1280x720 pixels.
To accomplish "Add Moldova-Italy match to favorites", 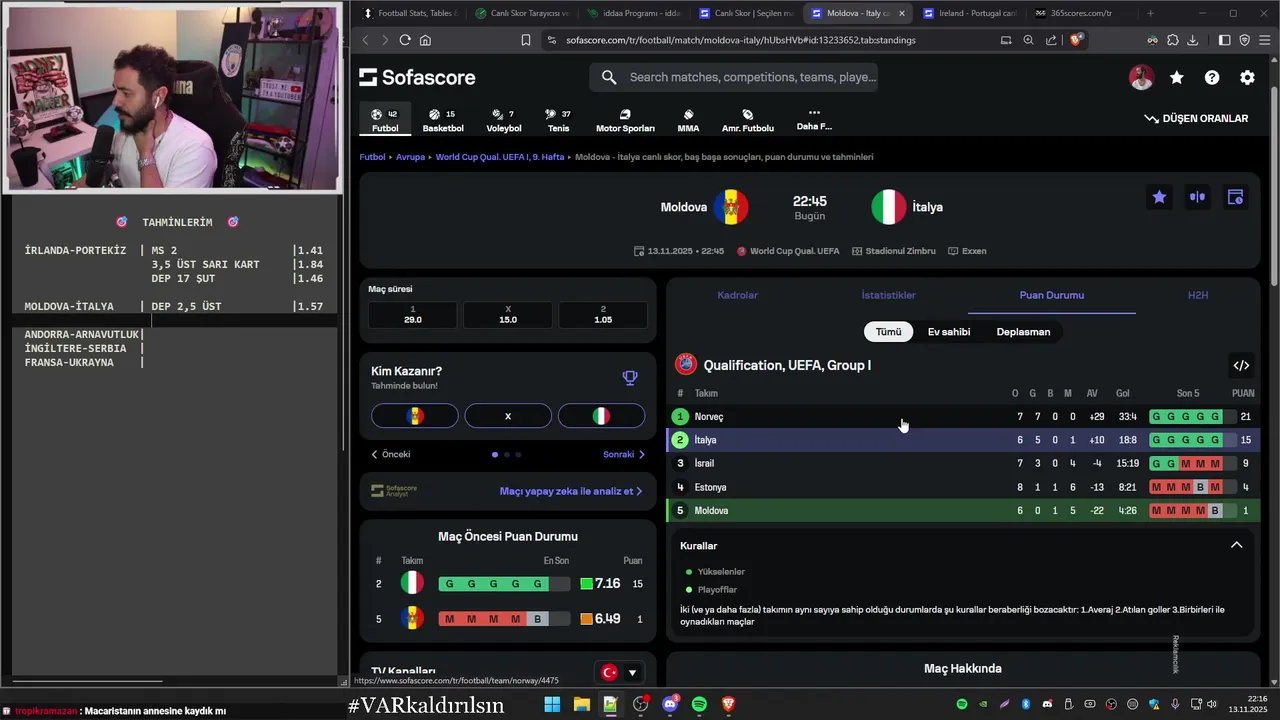I will (1159, 197).
